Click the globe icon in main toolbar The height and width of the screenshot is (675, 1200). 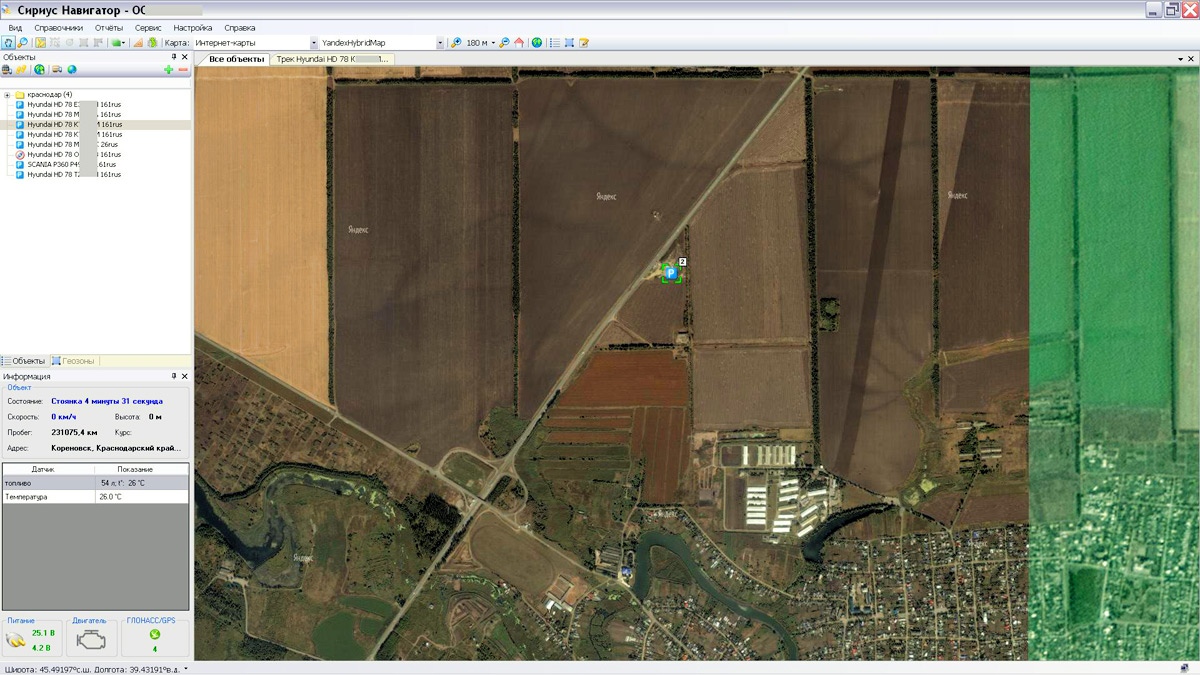coord(537,43)
